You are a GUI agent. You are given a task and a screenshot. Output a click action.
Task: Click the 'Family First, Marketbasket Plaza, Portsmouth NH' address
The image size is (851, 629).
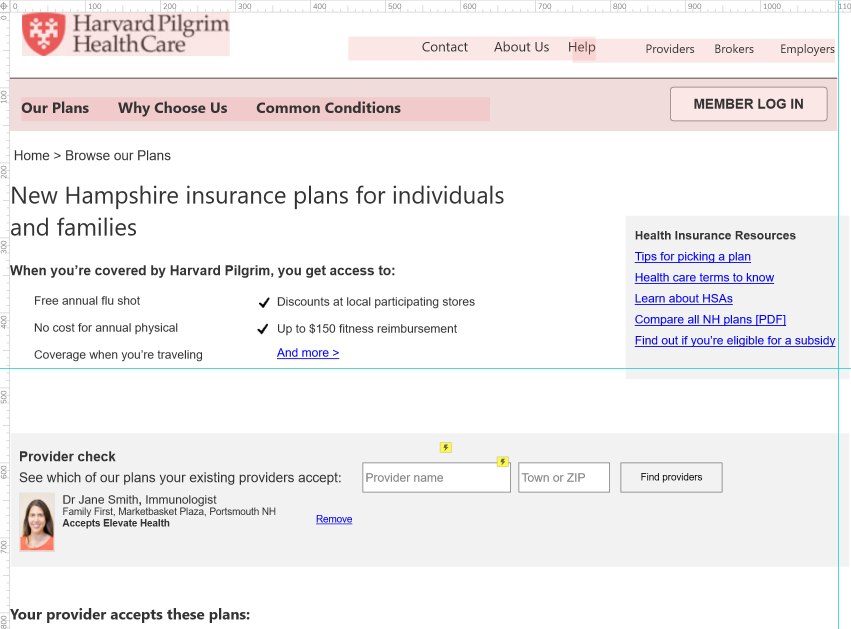(169, 512)
